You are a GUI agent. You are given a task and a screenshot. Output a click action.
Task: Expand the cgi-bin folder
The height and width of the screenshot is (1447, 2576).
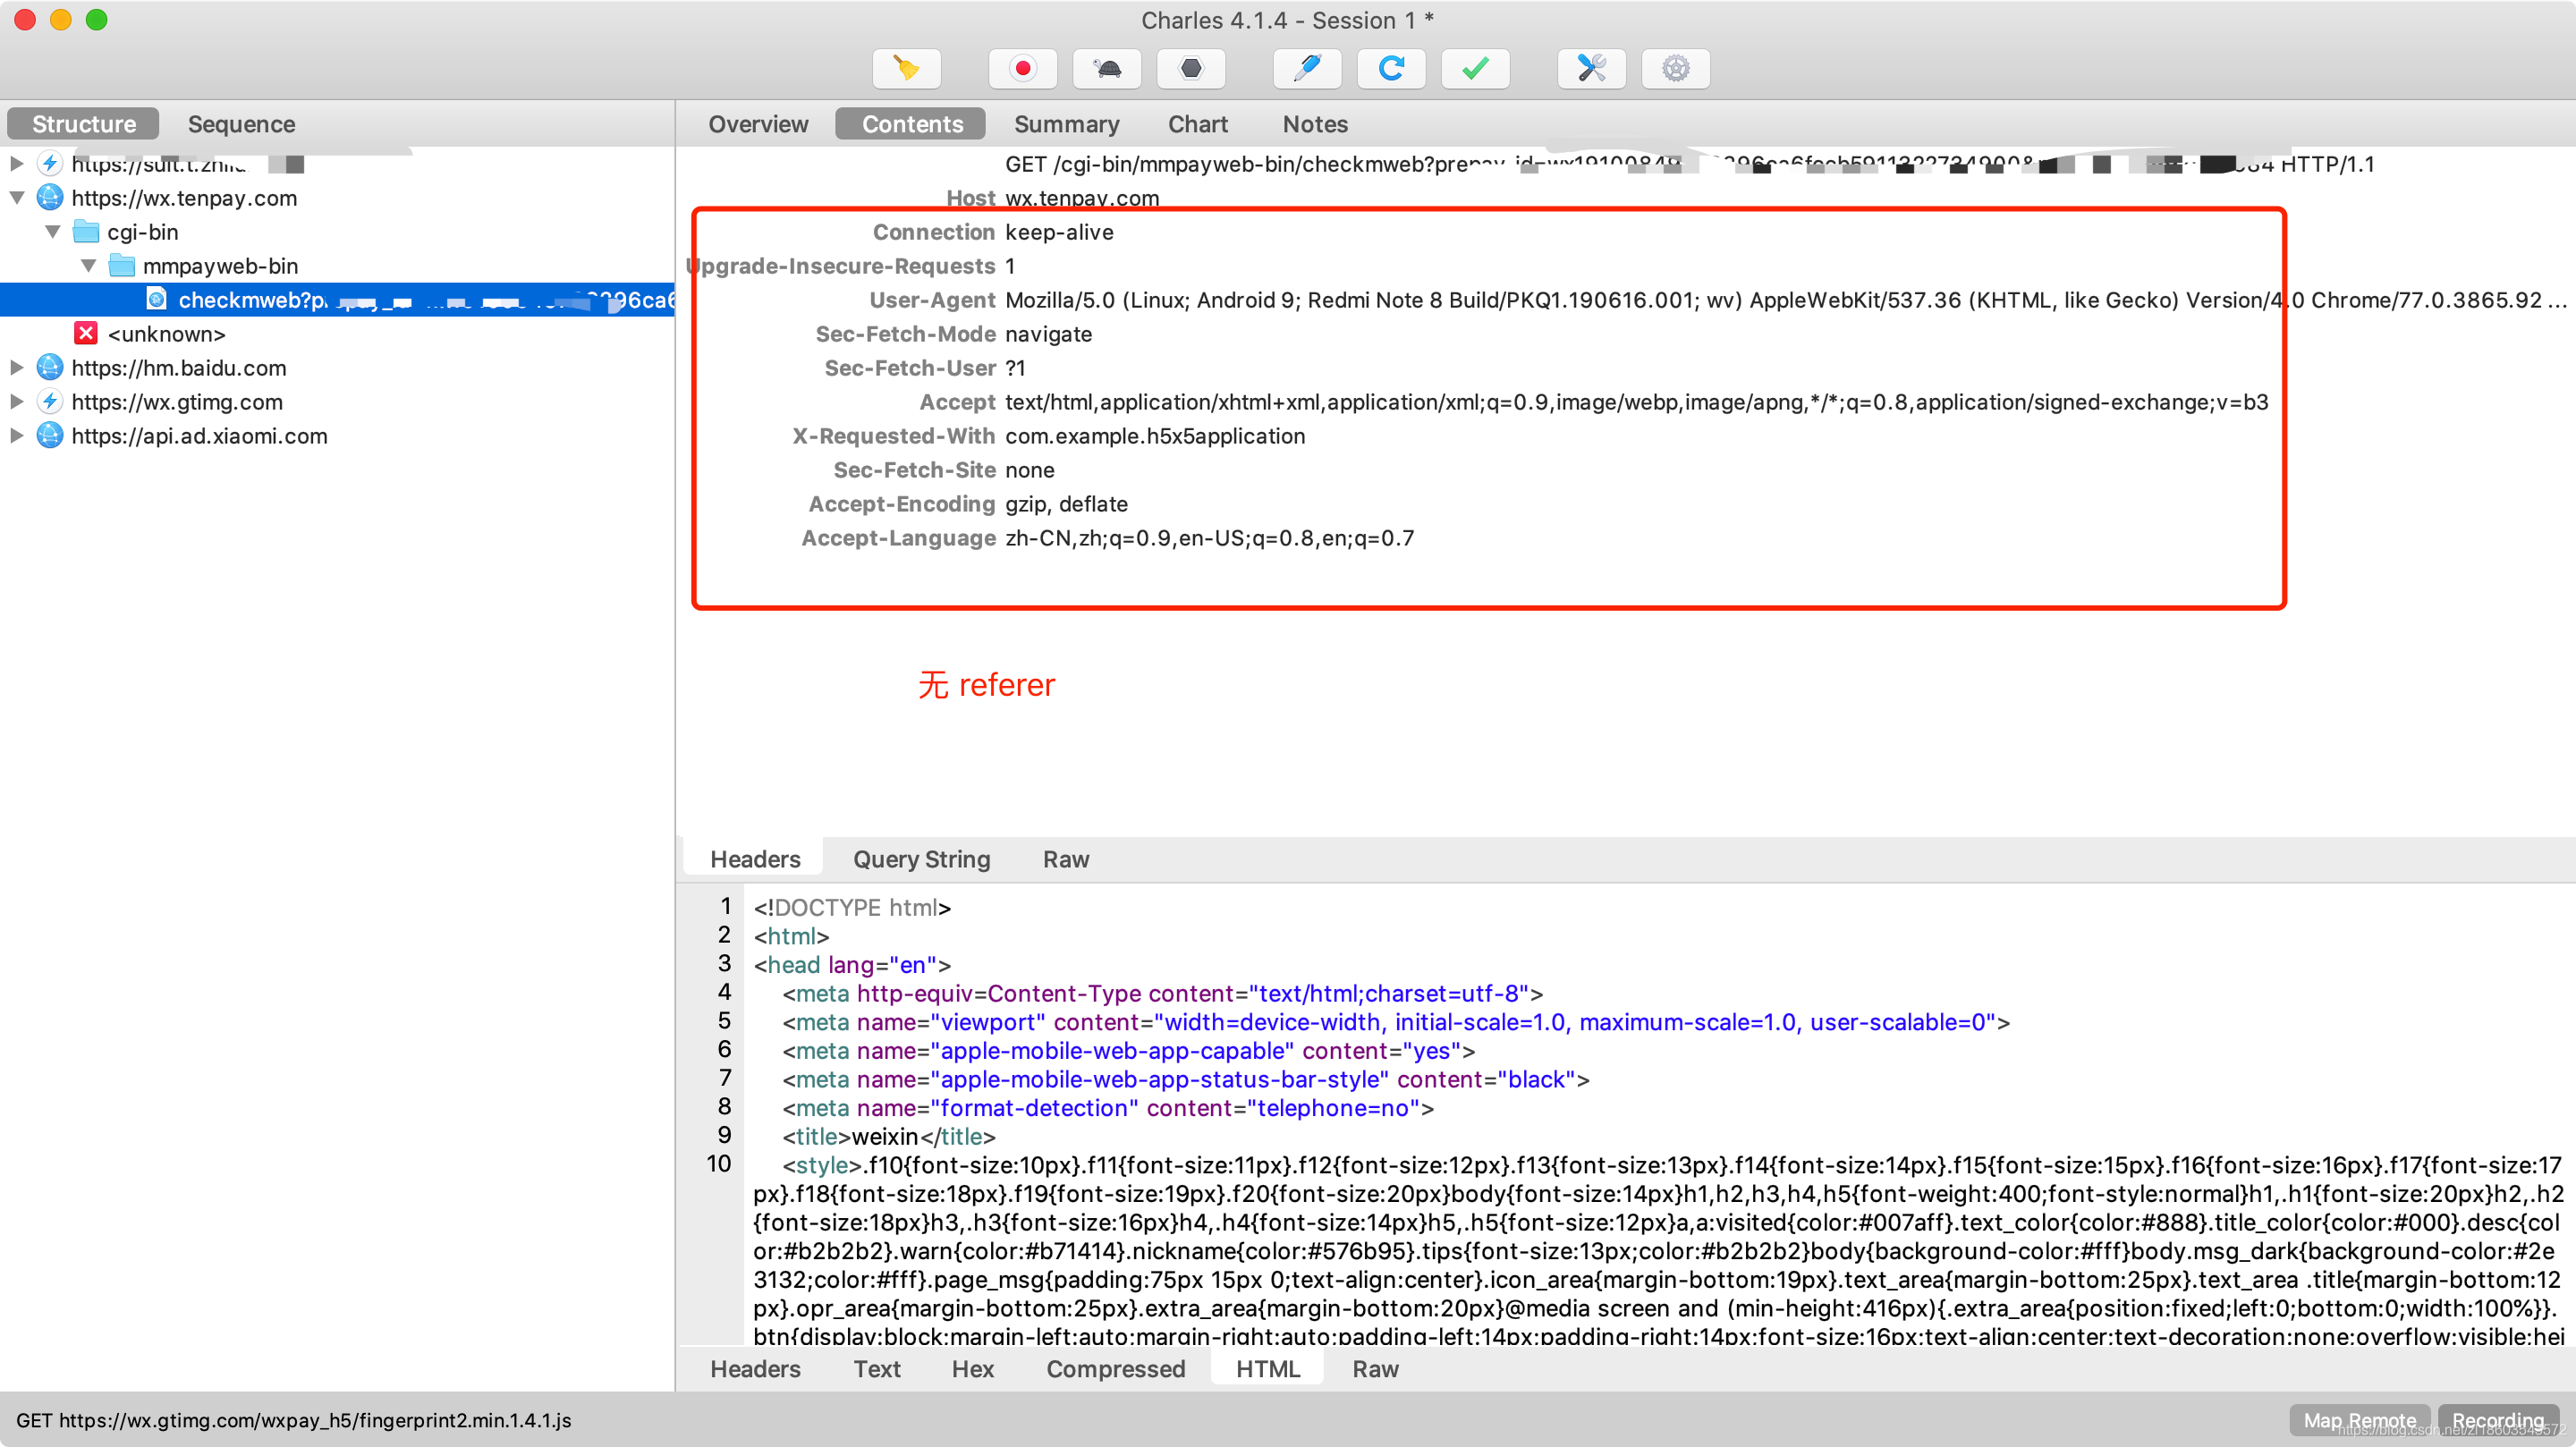point(51,232)
